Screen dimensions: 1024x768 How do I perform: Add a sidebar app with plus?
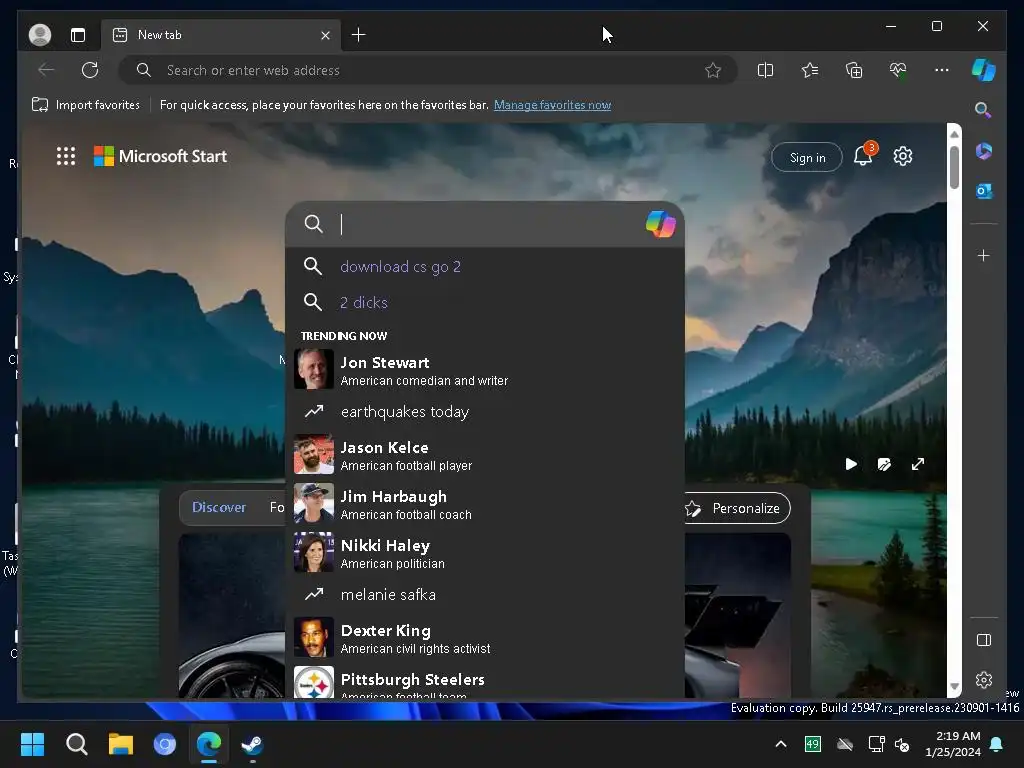983,255
